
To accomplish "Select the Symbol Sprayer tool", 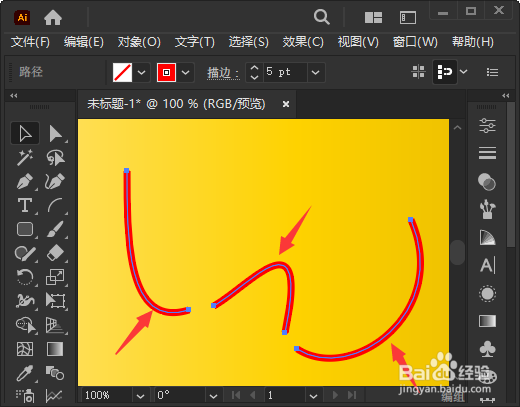I will [25, 396].
